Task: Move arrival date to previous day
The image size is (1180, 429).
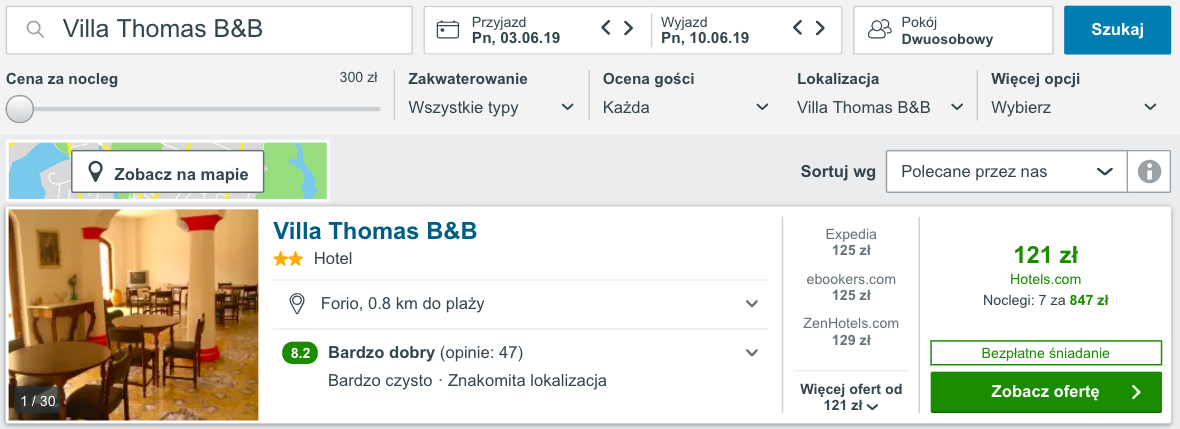Action: 606,29
